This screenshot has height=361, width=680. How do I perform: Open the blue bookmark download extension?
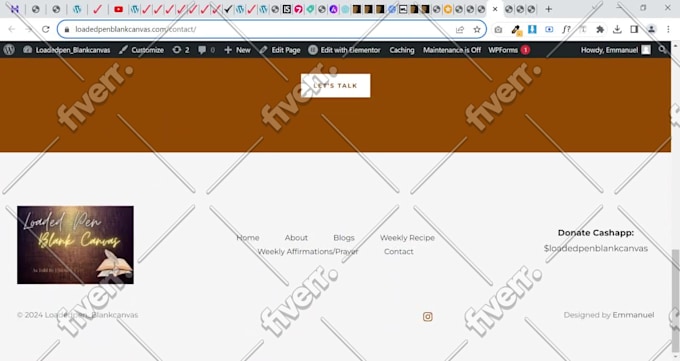coord(532,30)
